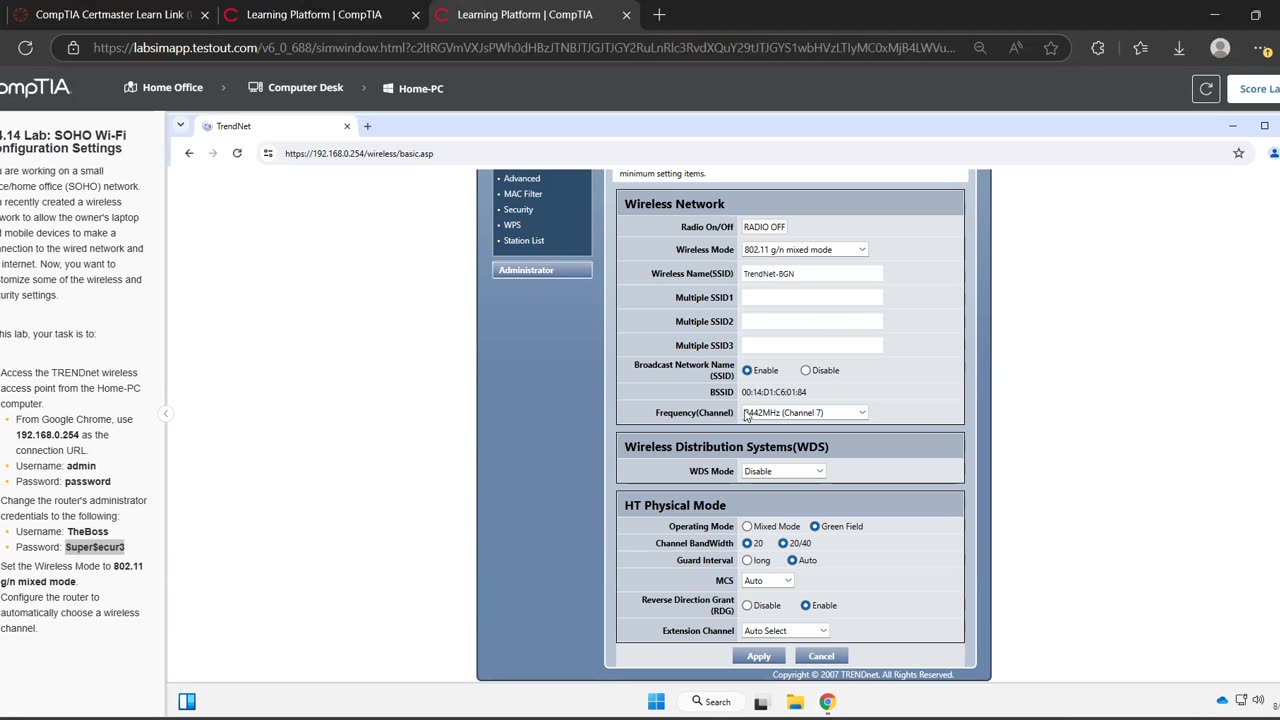Click the blue panel icon at bottom left

click(x=187, y=701)
